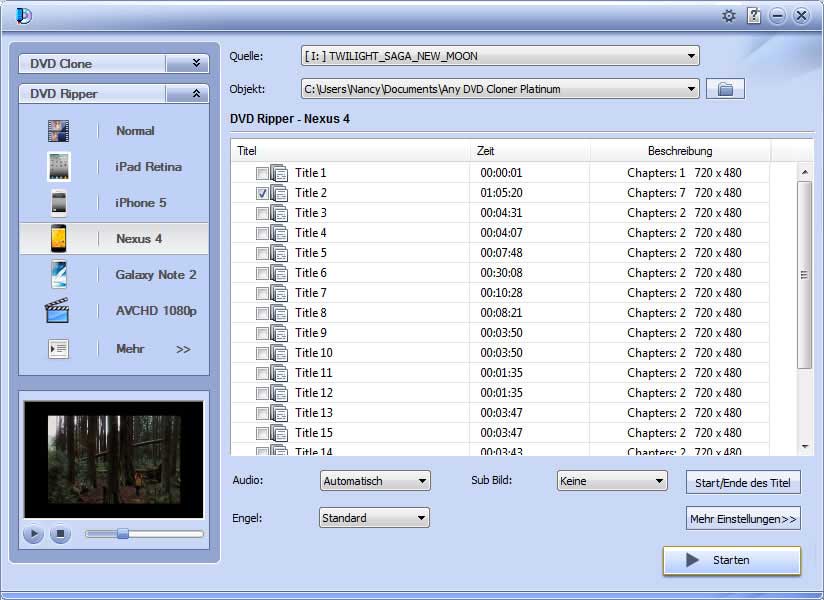Select the iPhone 5 device icon
This screenshot has width=824, height=600.
point(58,203)
